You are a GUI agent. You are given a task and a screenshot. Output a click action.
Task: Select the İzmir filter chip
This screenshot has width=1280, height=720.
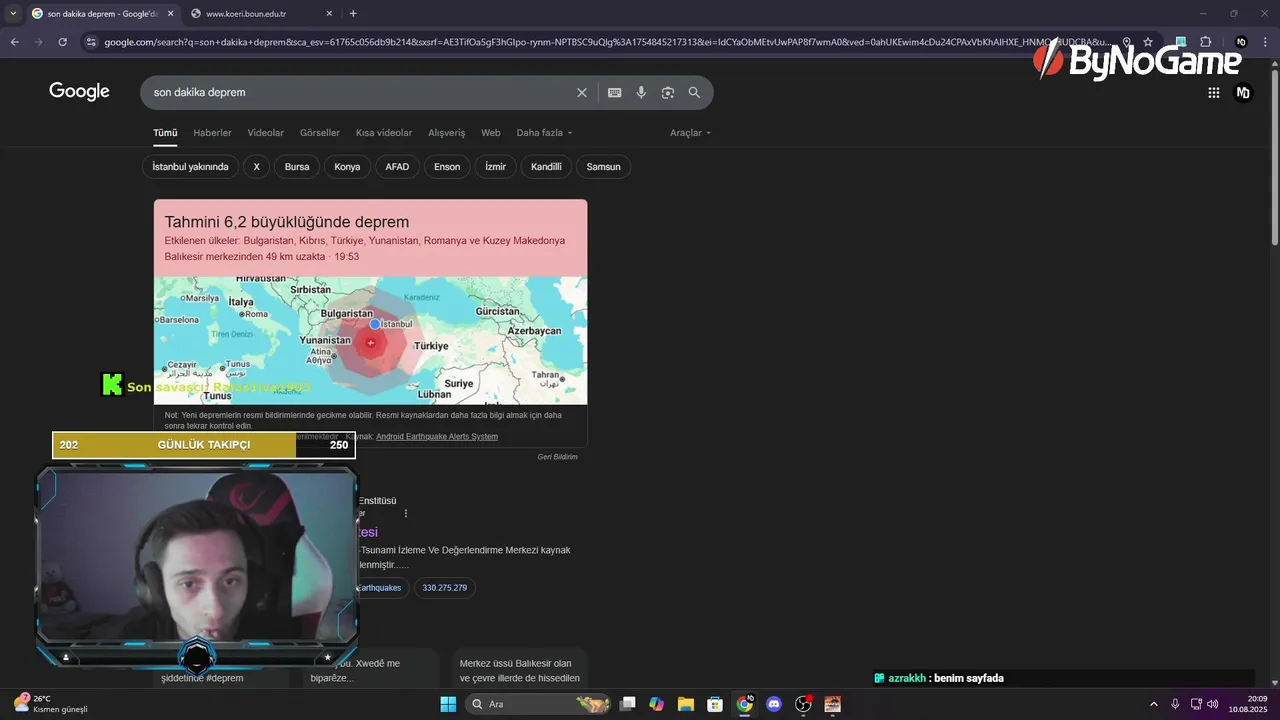(x=496, y=167)
